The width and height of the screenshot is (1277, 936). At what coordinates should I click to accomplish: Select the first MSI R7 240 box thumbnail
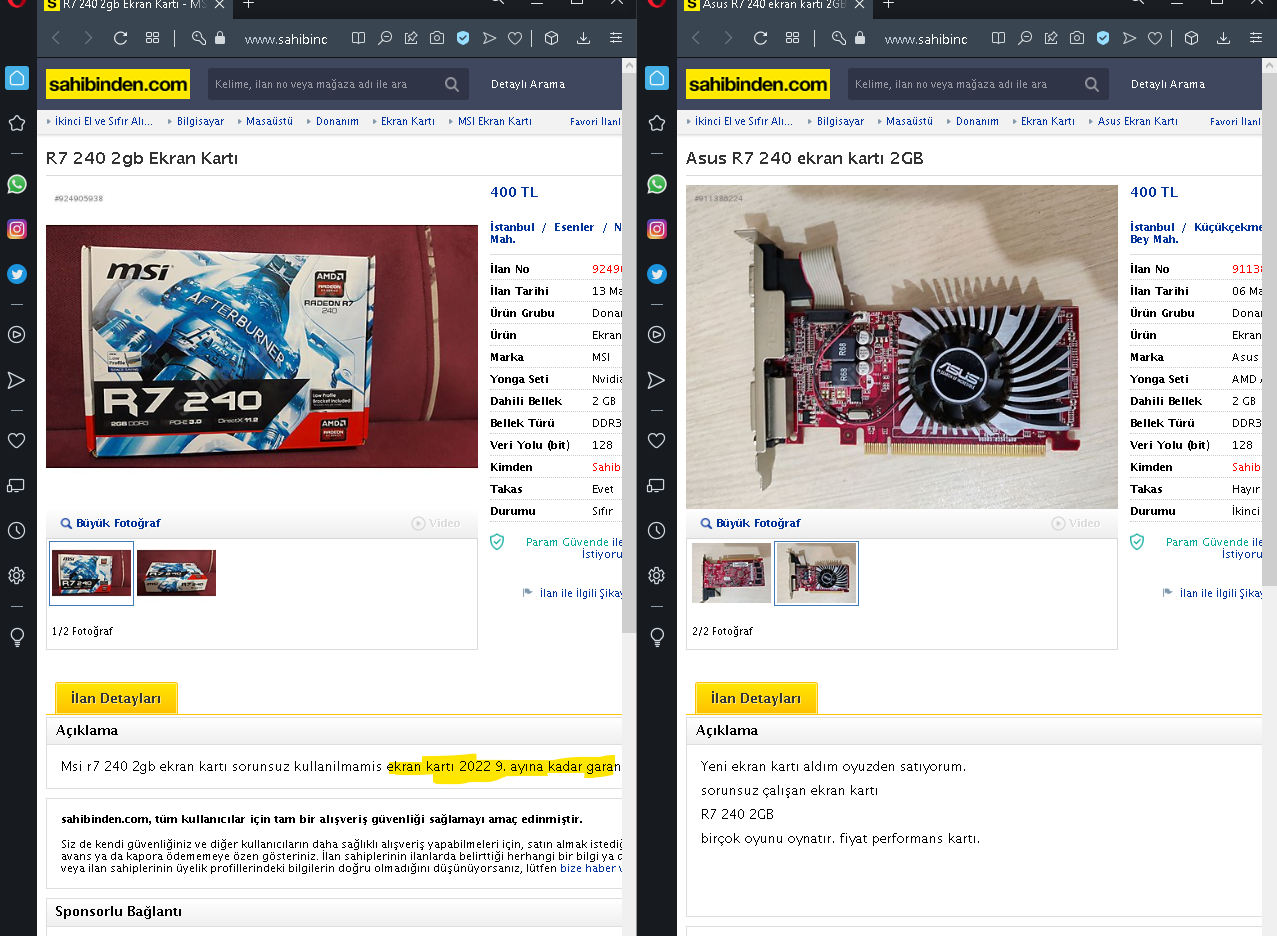[x=91, y=573]
